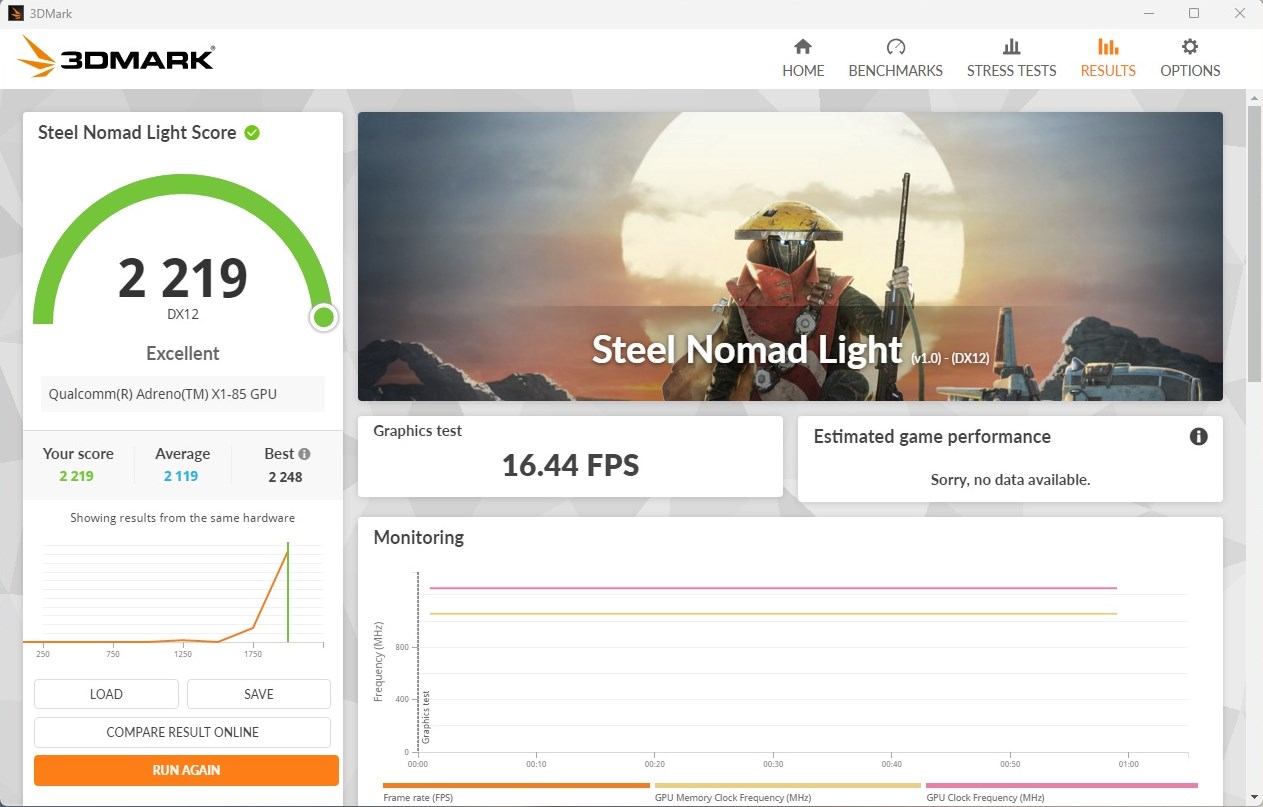This screenshot has height=807, width=1263.
Task: Click the Excellent rating label
Action: tap(182, 353)
